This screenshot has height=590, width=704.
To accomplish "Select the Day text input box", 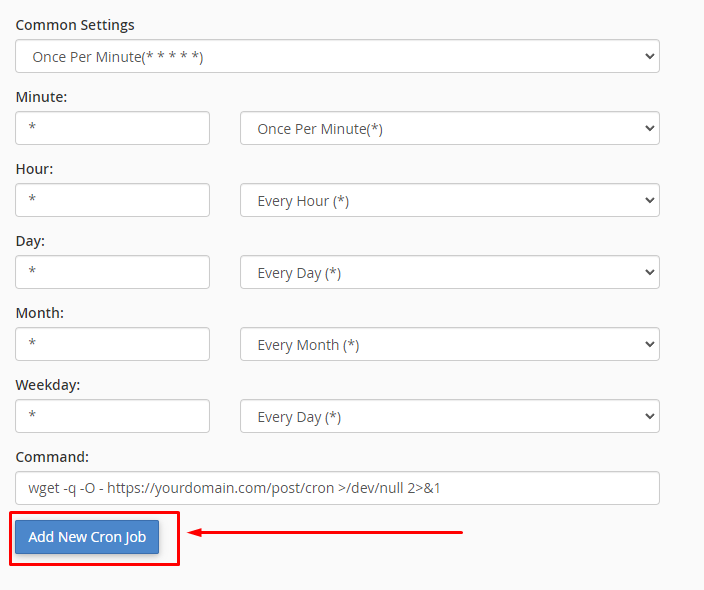I will [113, 273].
